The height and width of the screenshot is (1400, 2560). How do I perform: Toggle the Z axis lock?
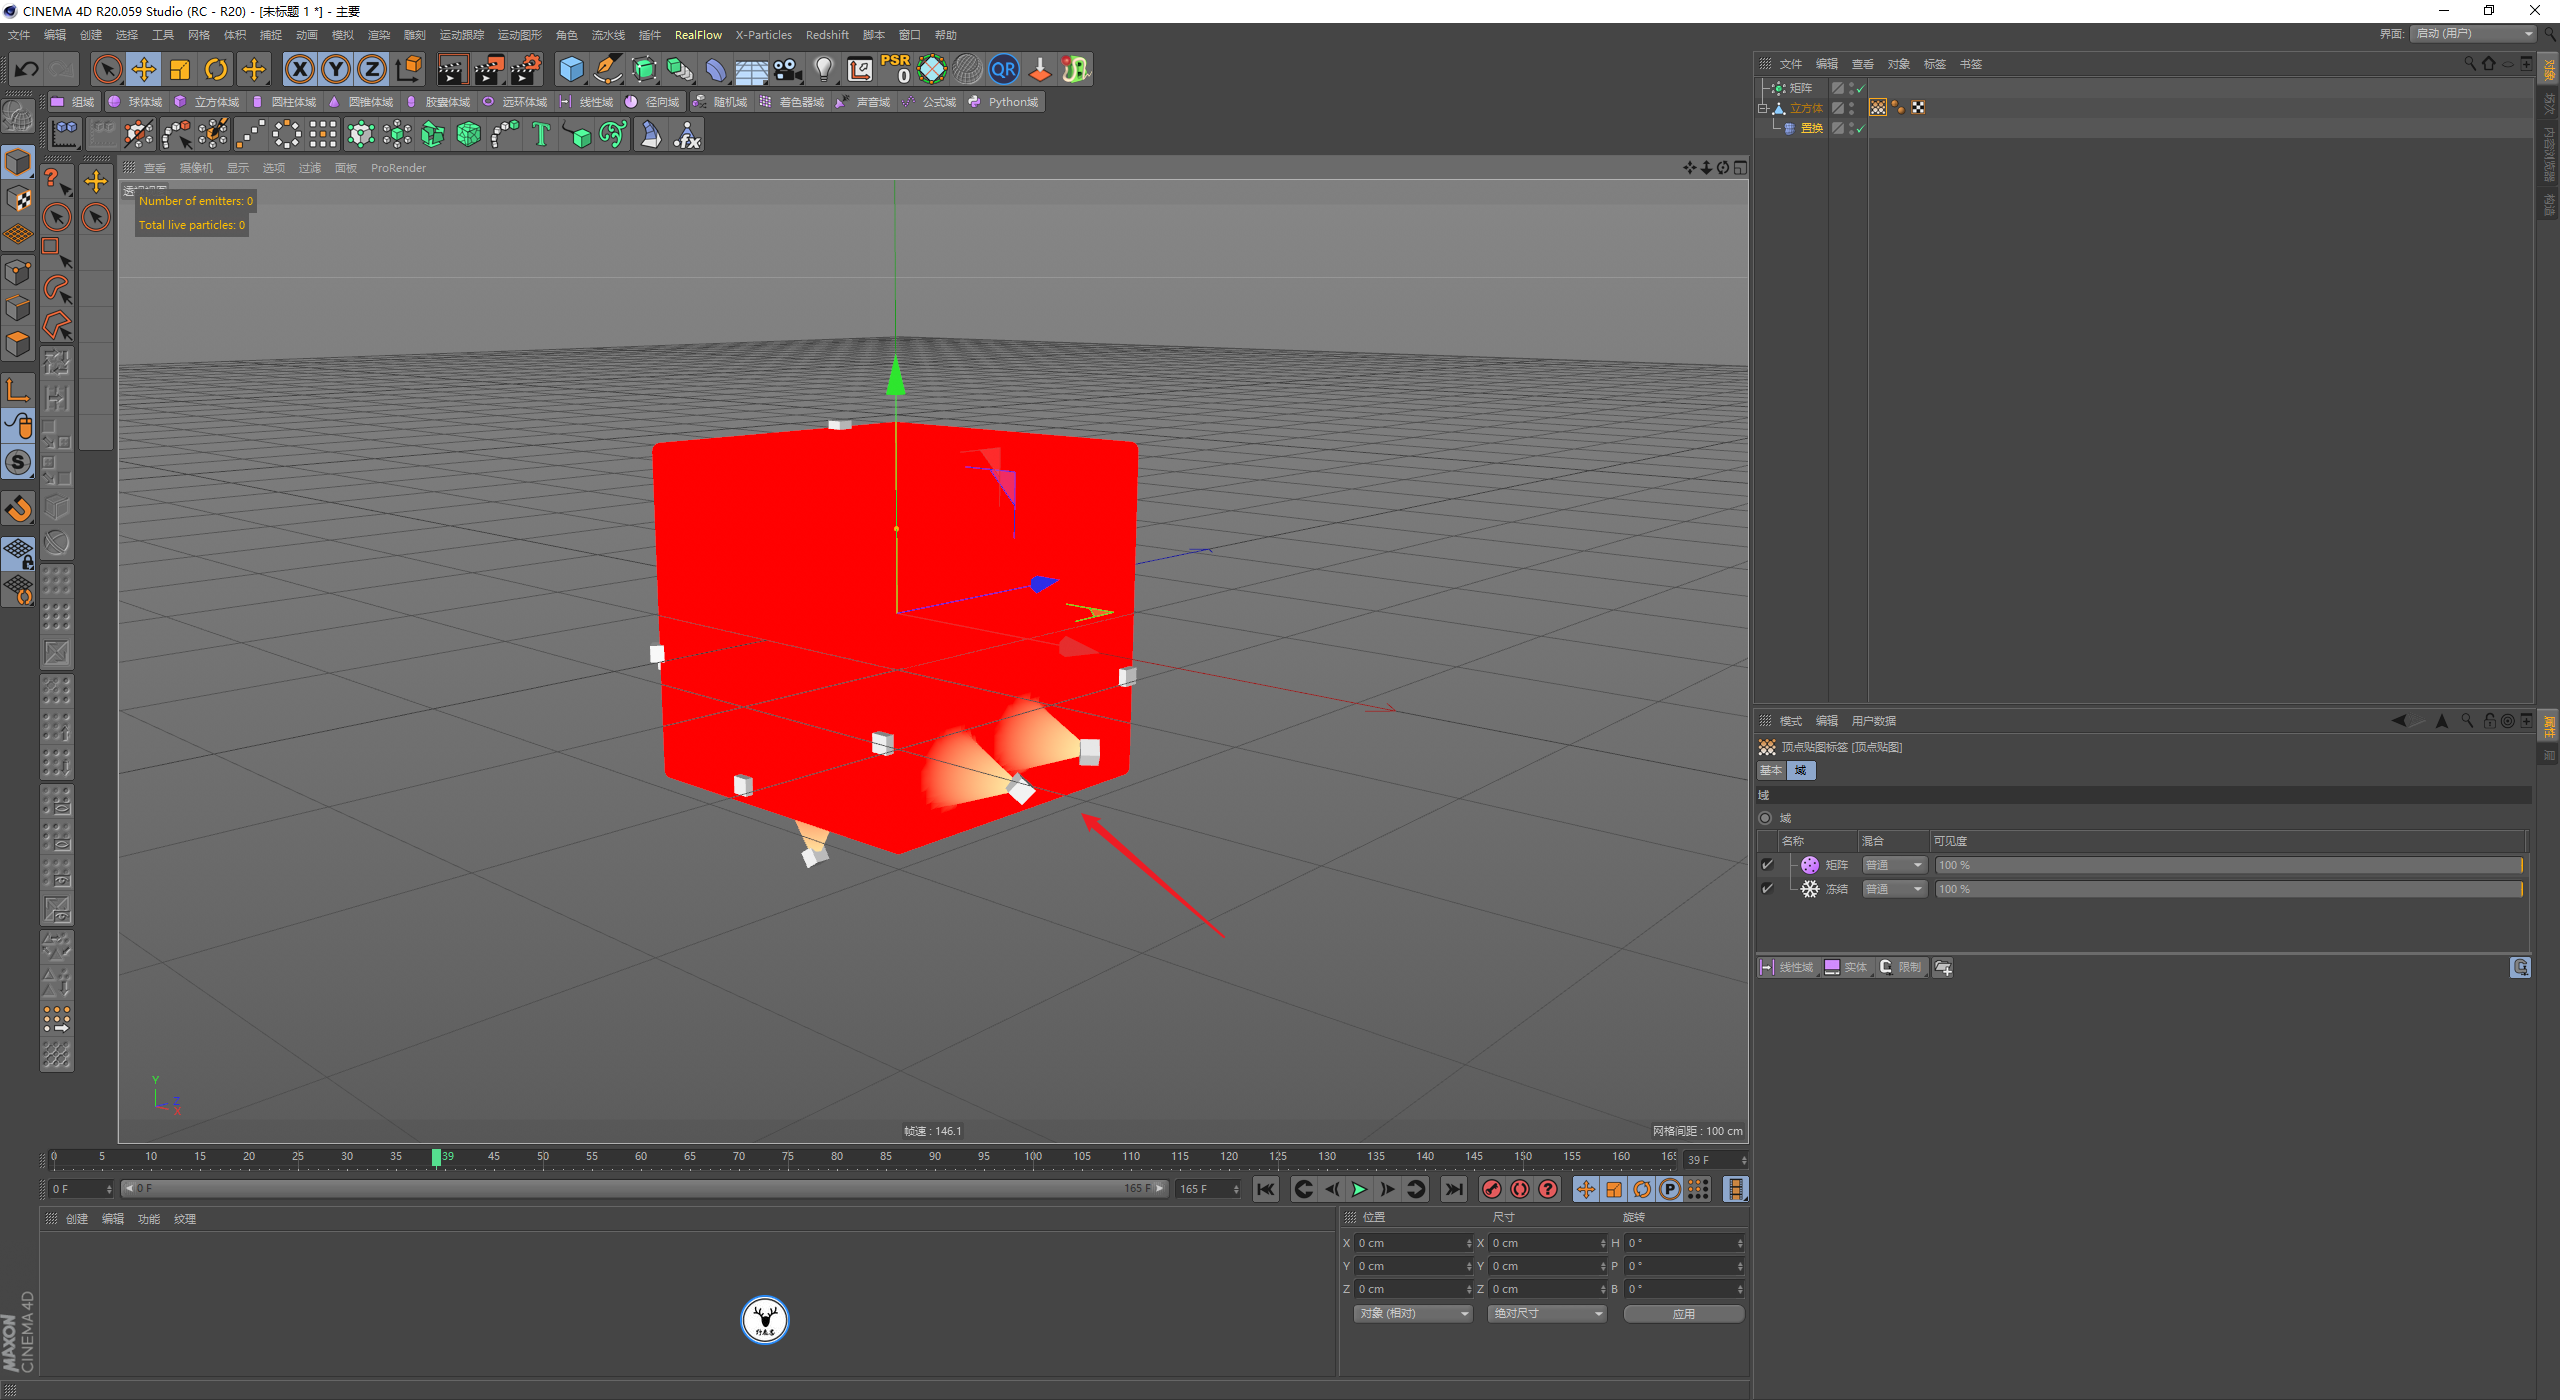[371, 69]
